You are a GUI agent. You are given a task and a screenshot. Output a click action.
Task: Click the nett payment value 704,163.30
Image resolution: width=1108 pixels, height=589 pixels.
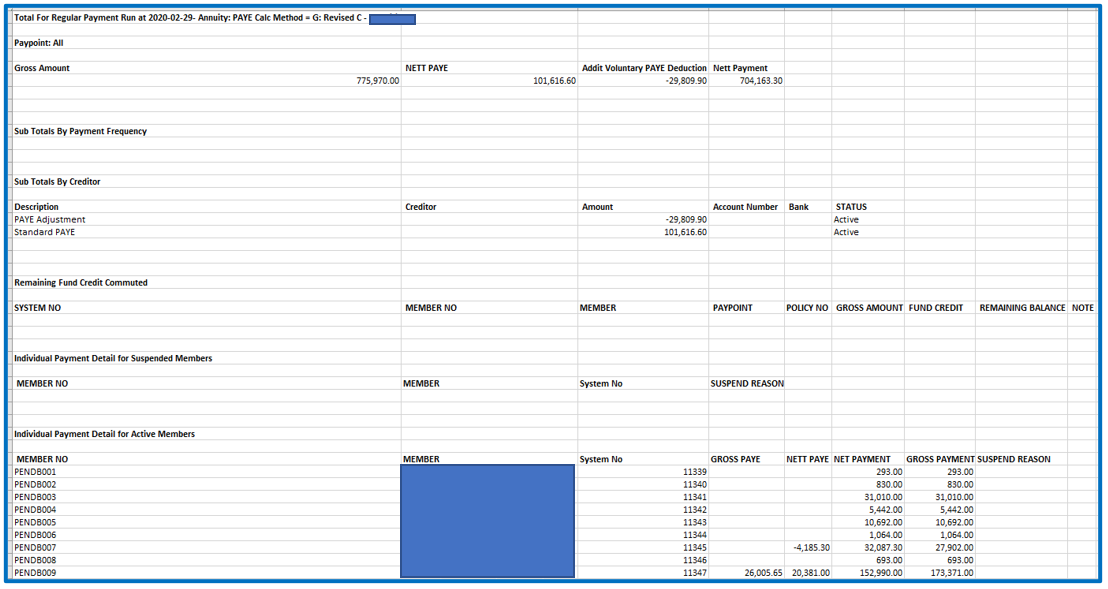(x=761, y=81)
